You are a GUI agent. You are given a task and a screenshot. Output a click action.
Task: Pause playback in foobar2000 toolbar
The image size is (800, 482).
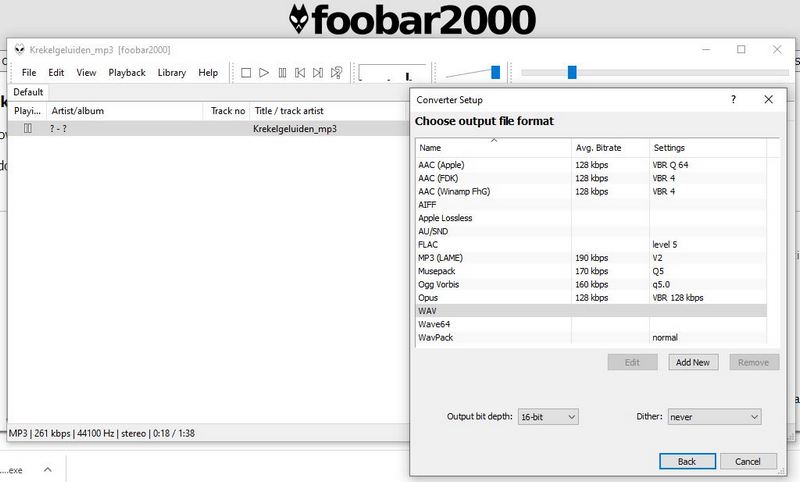(282, 73)
